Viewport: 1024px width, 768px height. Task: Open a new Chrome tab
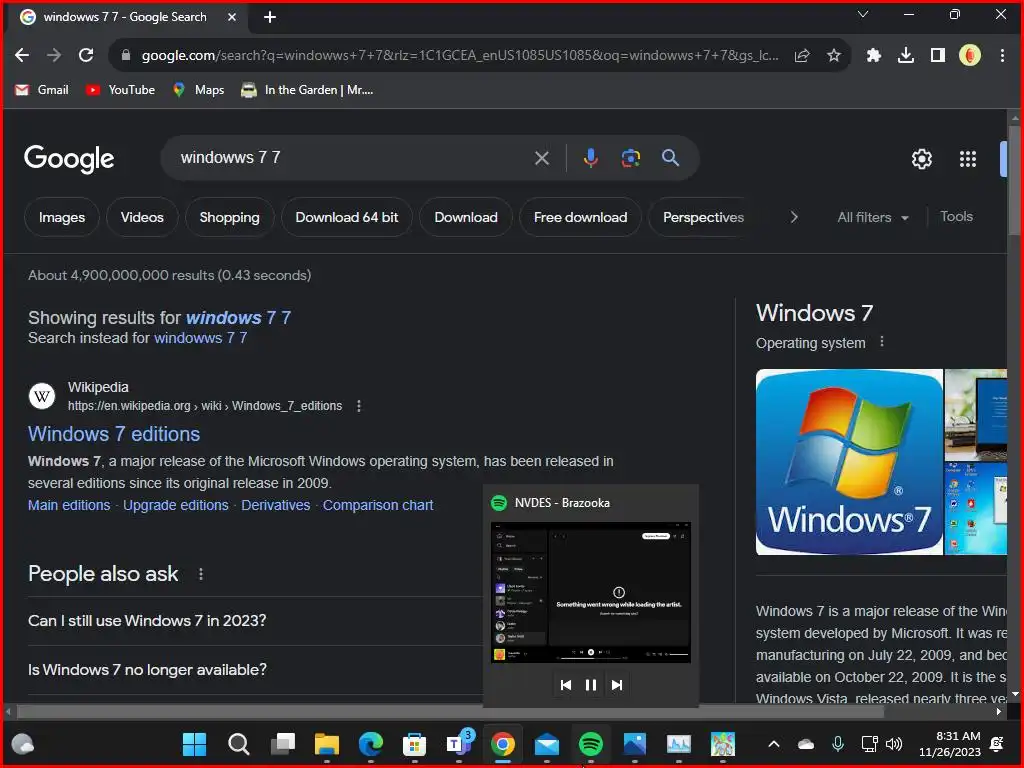(x=270, y=17)
